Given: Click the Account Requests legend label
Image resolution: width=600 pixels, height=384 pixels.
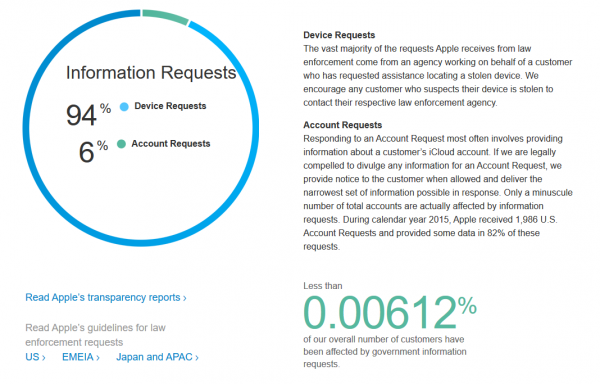Looking at the screenshot, I should [x=171, y=144].
